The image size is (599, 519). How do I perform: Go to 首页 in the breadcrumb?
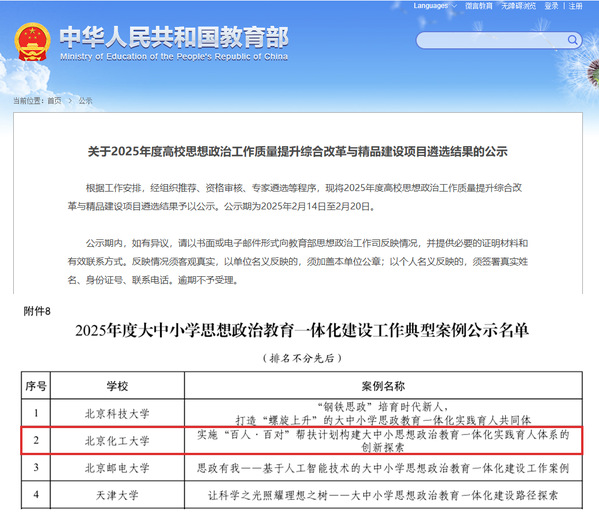coord(54,100)
